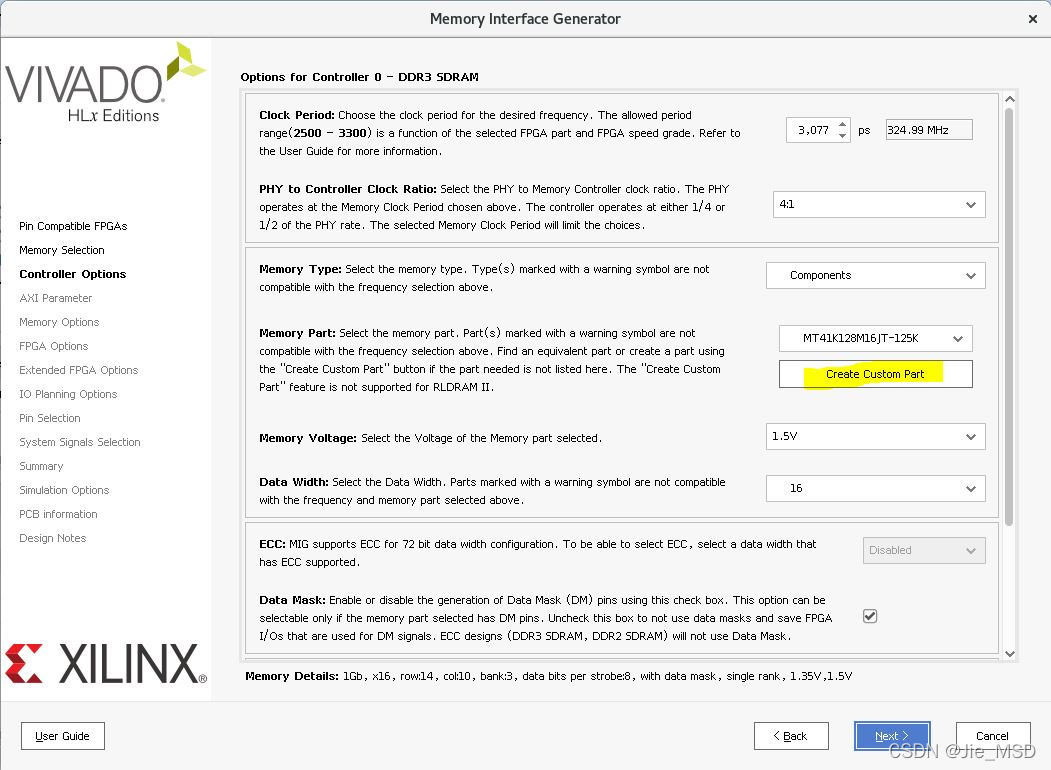This screenshot has height=770, width=1051.
Task: Select Pin Compatible FPGAs step
Action: click(x=73, y=226)
